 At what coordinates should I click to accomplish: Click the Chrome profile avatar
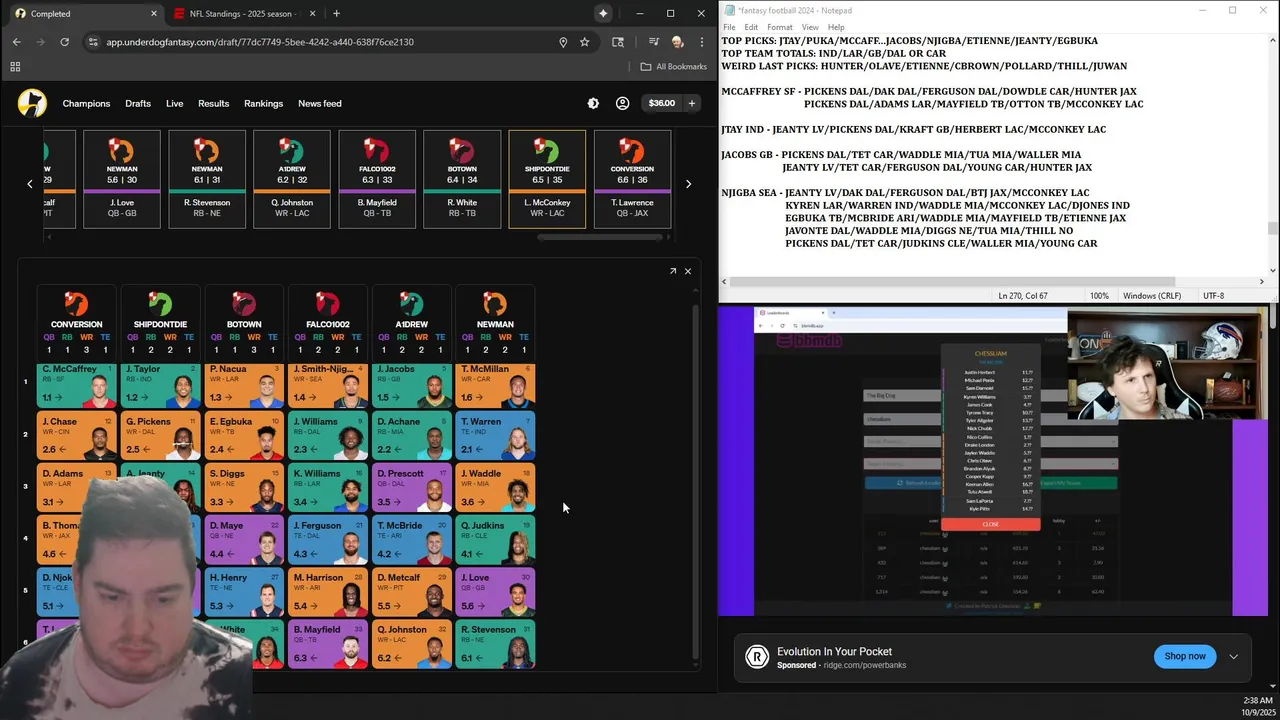tap(678, 42)
